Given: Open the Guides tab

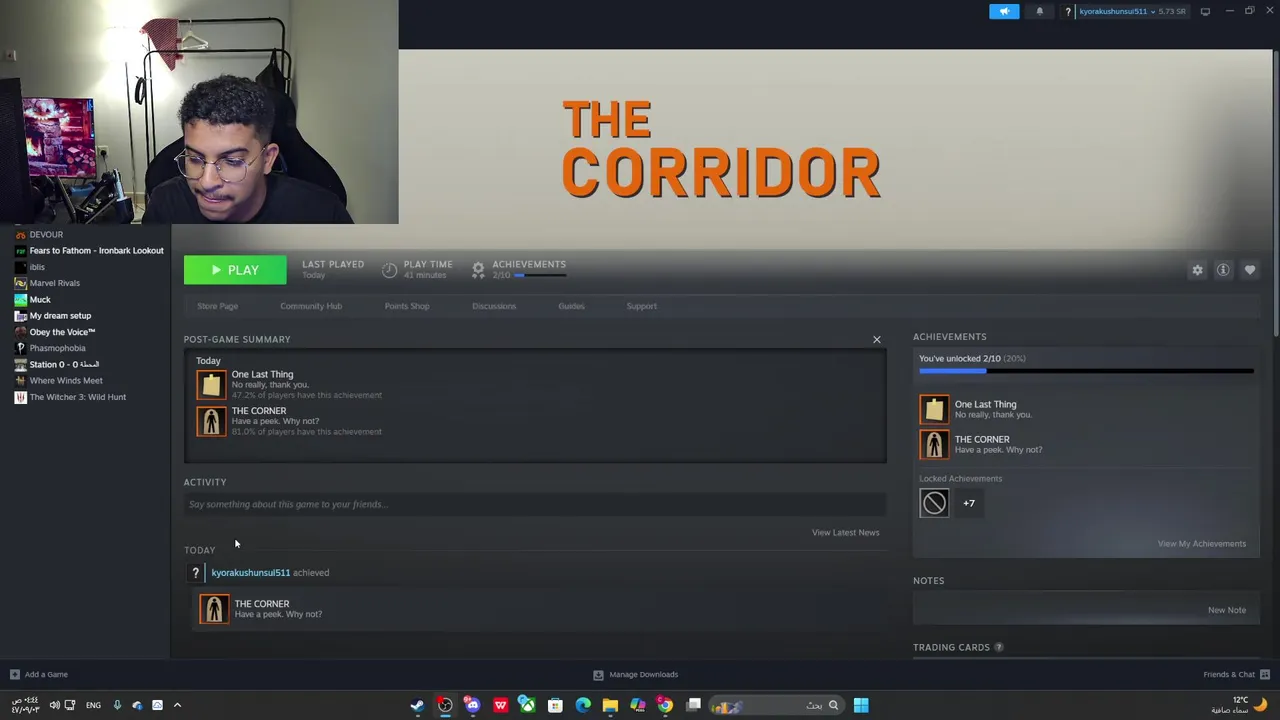Looking at the screenshot, I should 571,306.
